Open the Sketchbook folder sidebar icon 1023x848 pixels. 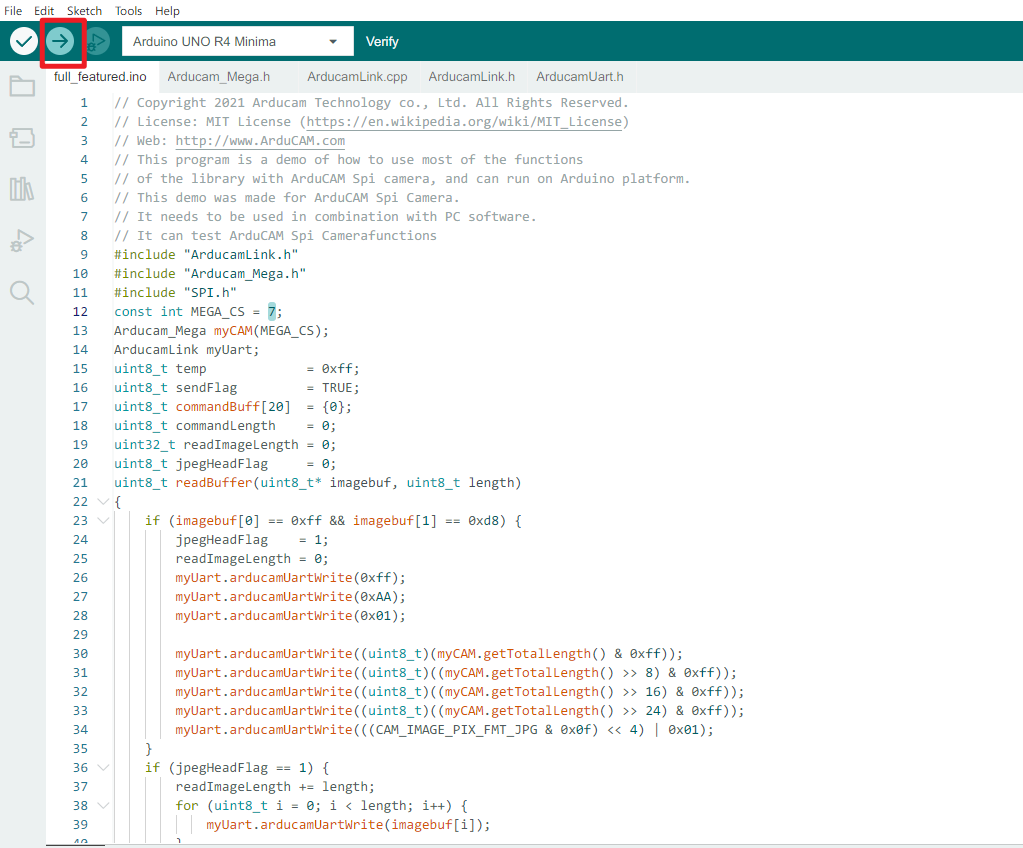[x=22, y=86]
